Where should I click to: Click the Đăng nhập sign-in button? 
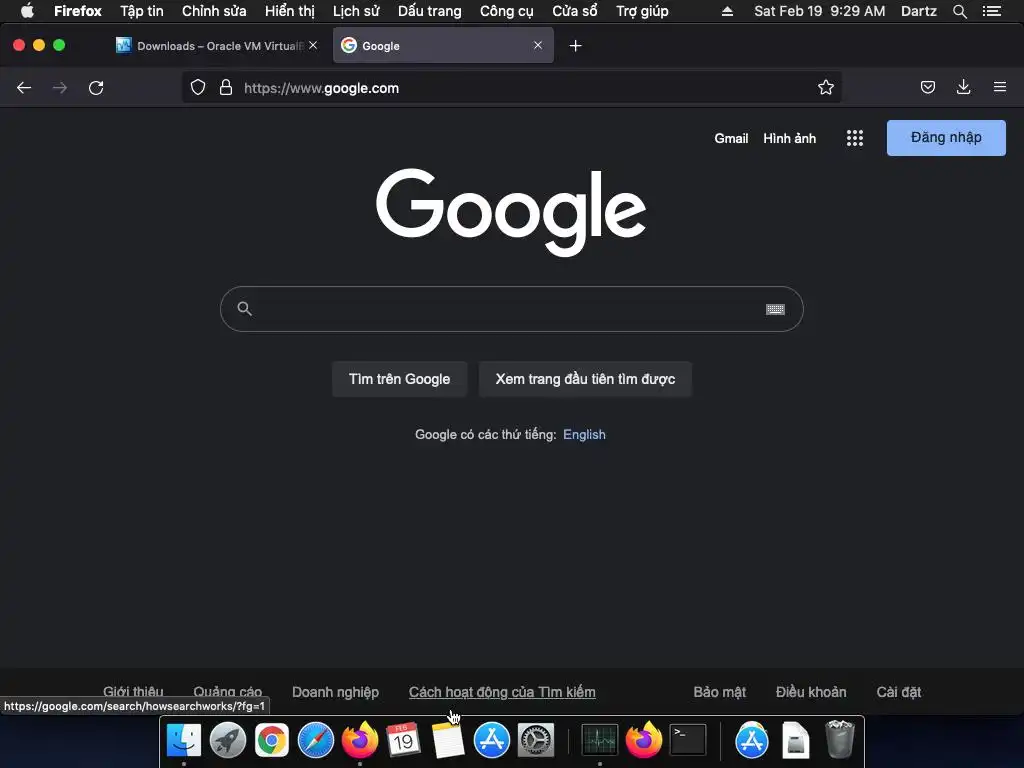coord(946,138)
